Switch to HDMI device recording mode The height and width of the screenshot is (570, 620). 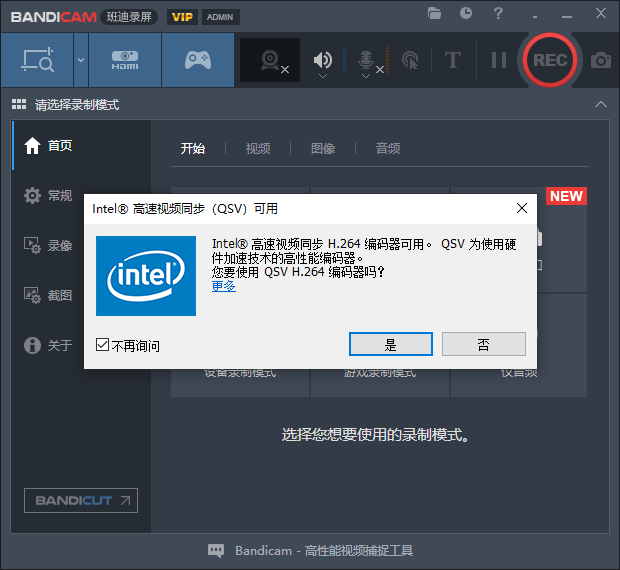(x=124, y=60)
